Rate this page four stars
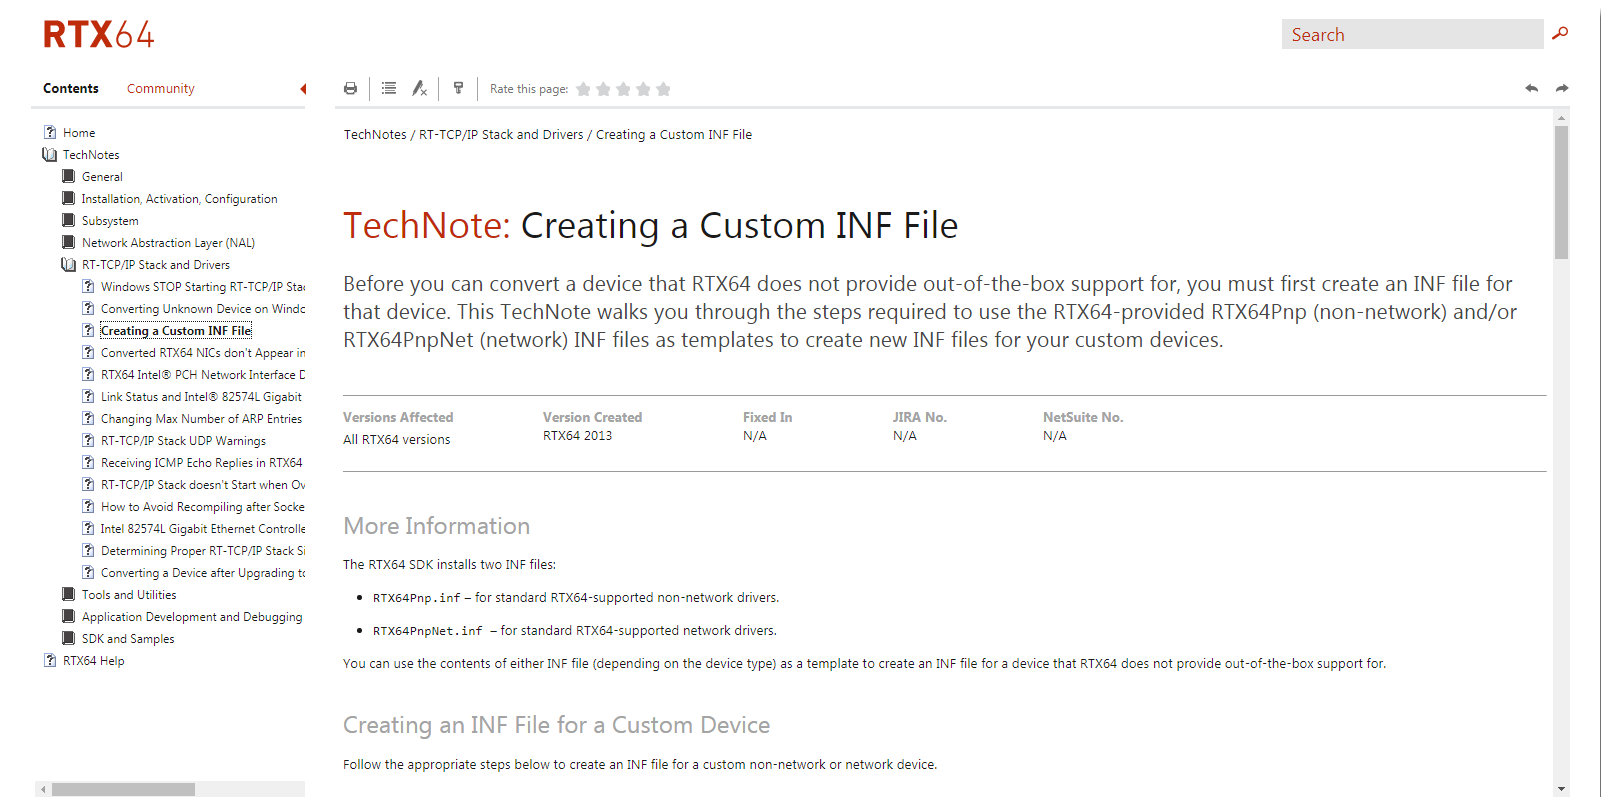Screen dimensions: 1601x797 pos(644,89)
